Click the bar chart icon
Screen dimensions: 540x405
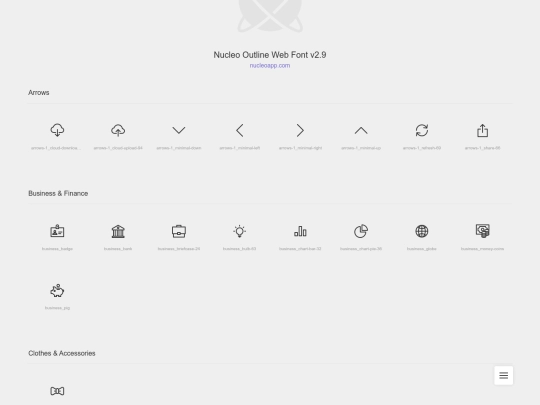click(300, 231)
